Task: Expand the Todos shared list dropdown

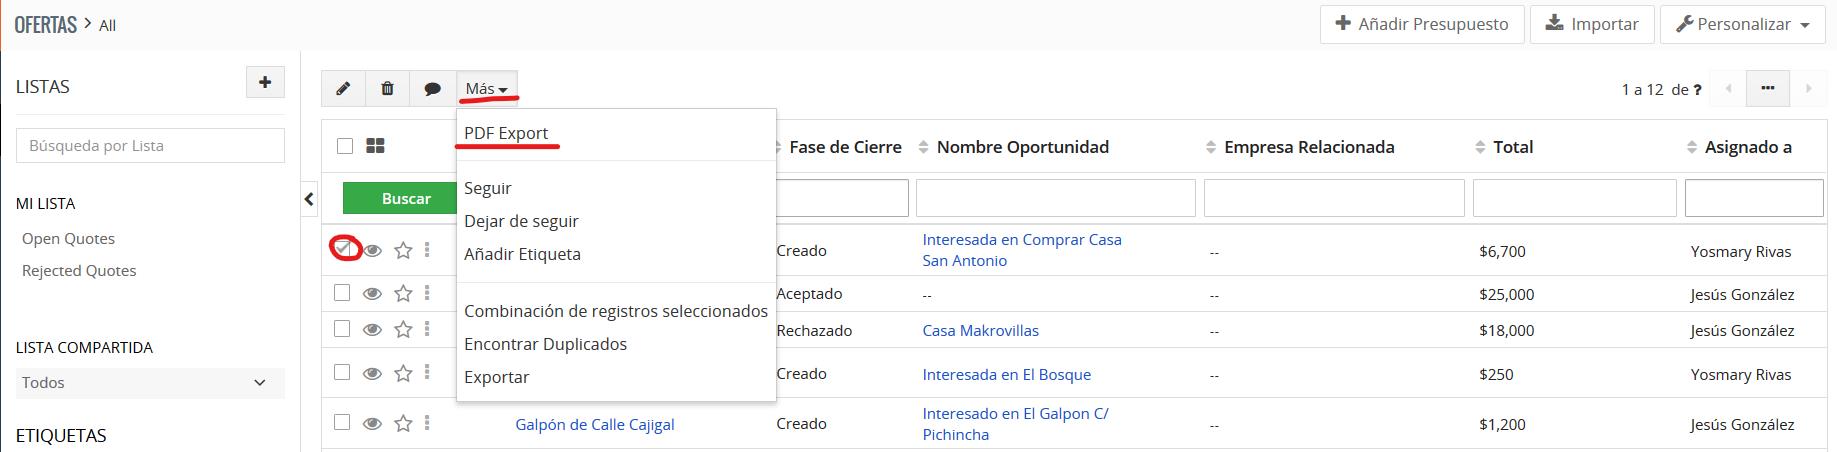Action: [x=150, y=382]
